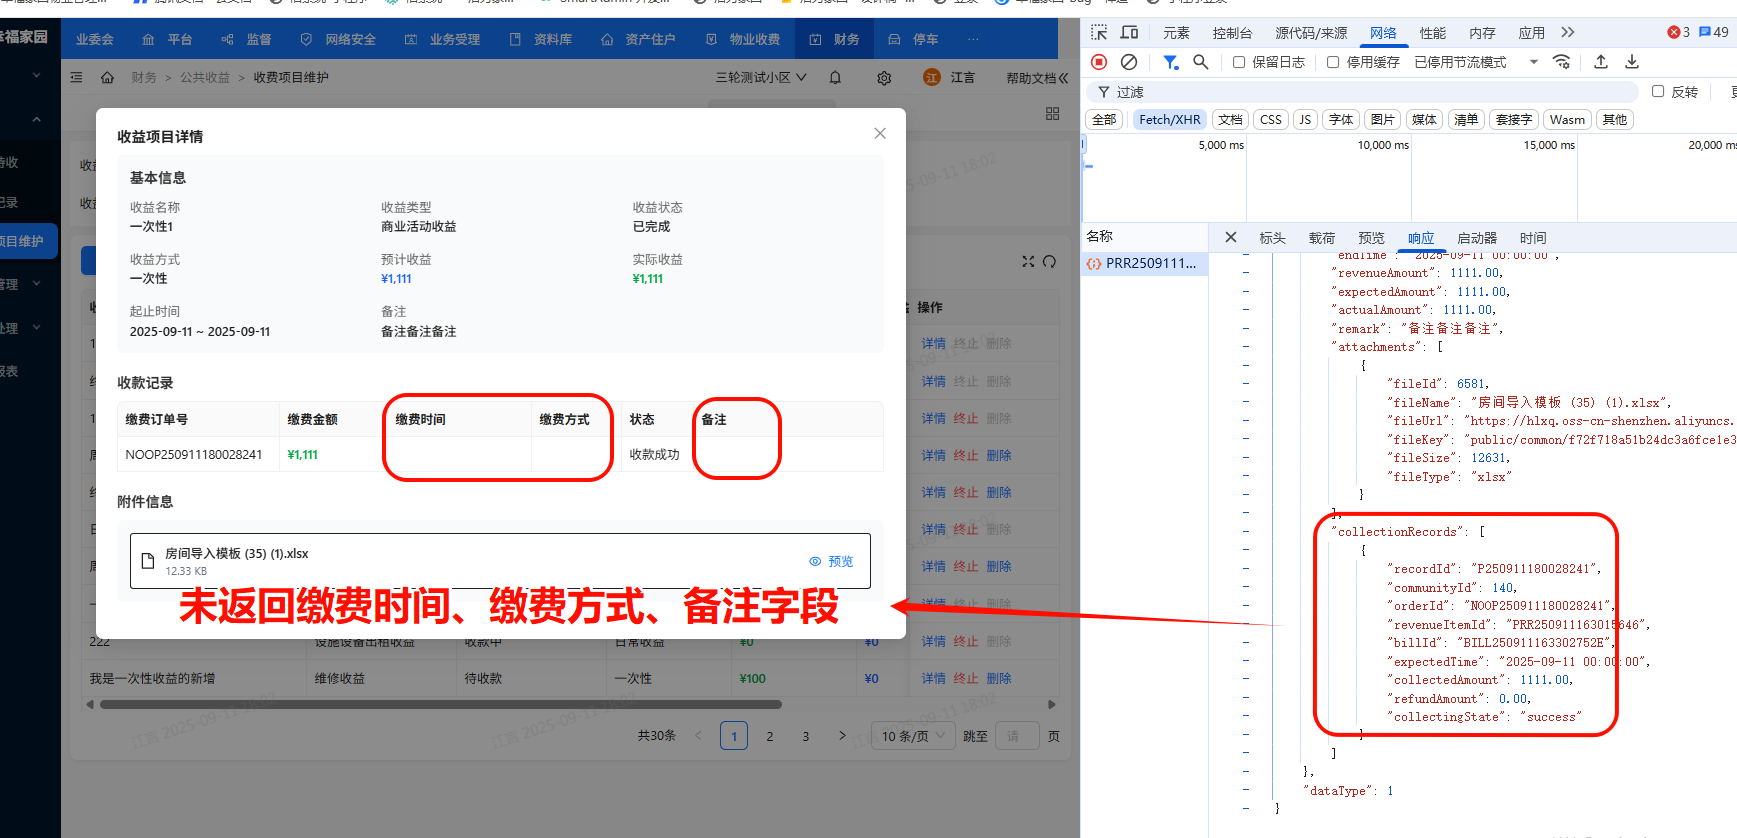
Task: Tick the 反转 checkbox
Action: 1658,91
